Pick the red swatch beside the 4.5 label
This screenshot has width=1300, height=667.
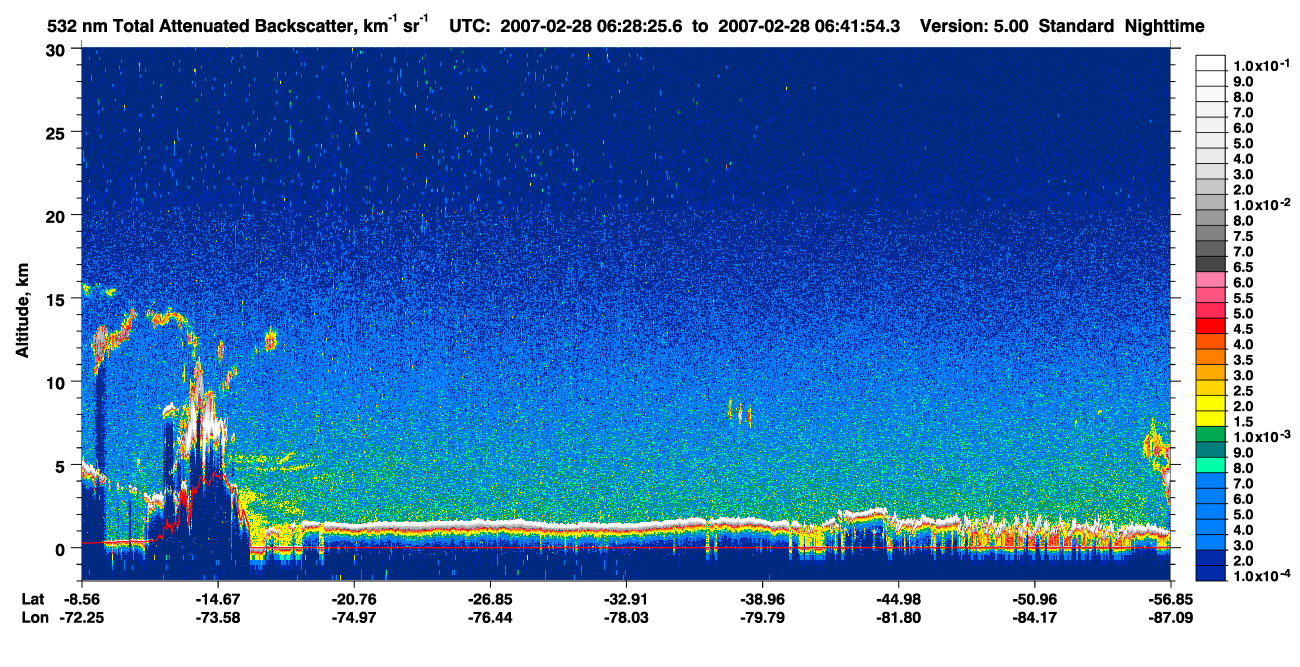pyautogui.click(x=1211, y=327)
